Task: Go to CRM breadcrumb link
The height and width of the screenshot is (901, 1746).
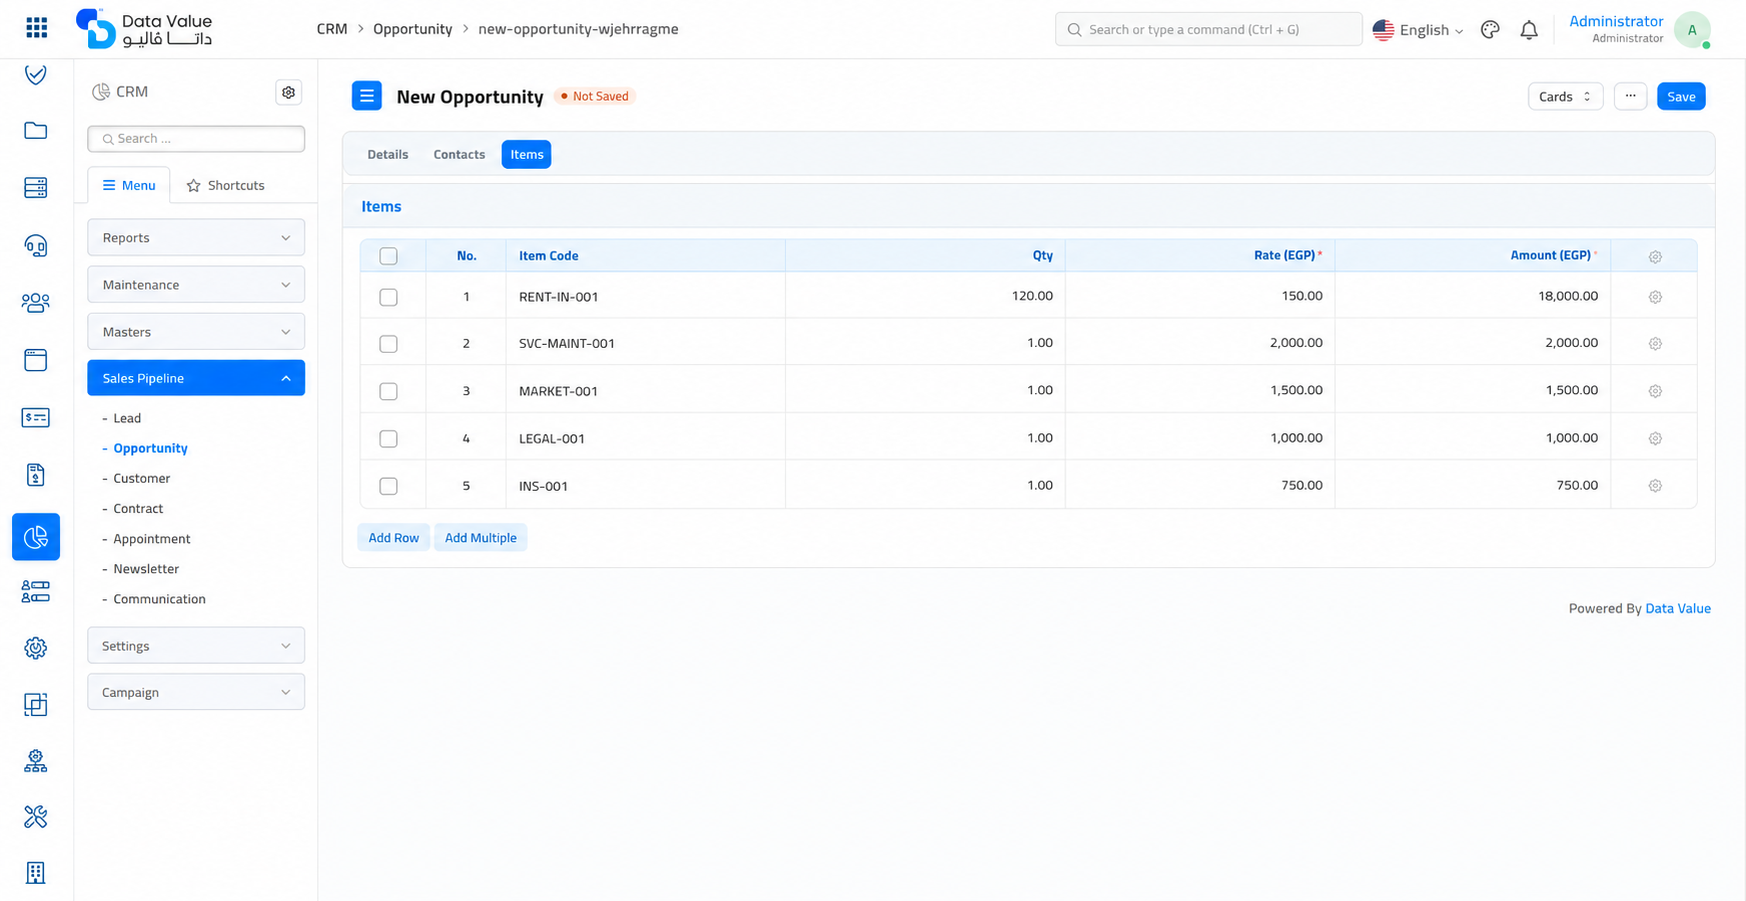Action: coord(332,29)
